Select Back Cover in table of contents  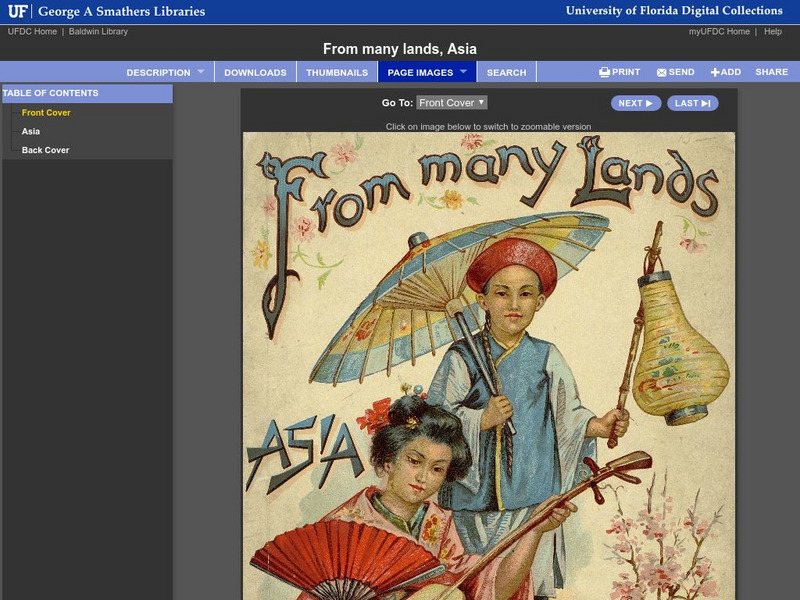[45, 150]
